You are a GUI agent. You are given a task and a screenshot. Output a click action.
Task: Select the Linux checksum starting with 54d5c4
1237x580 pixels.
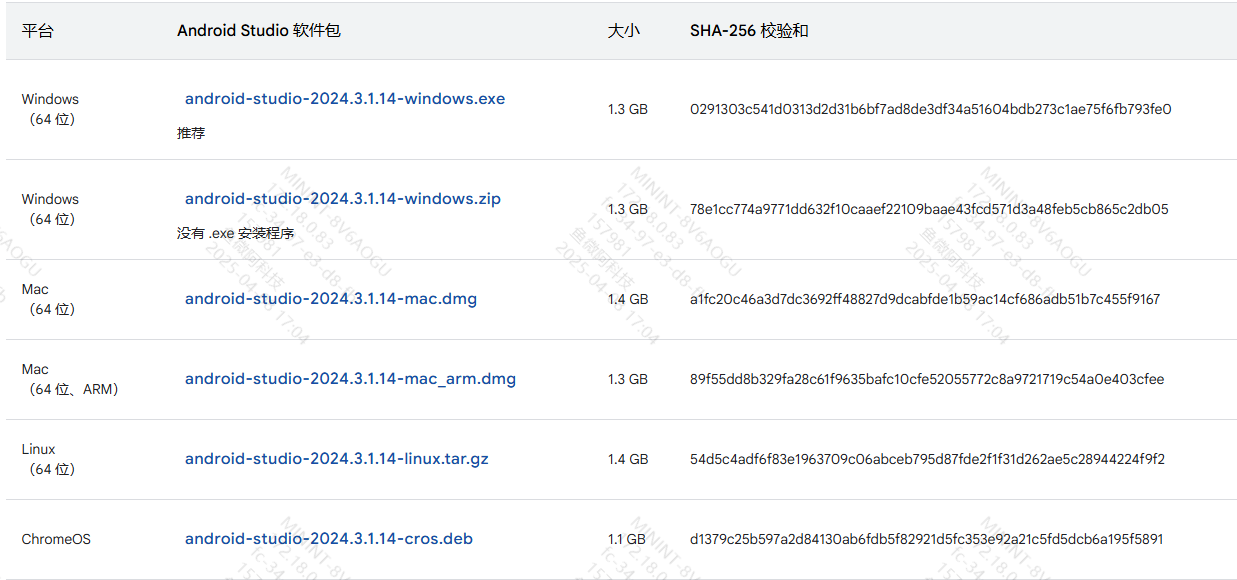point(927,459)
